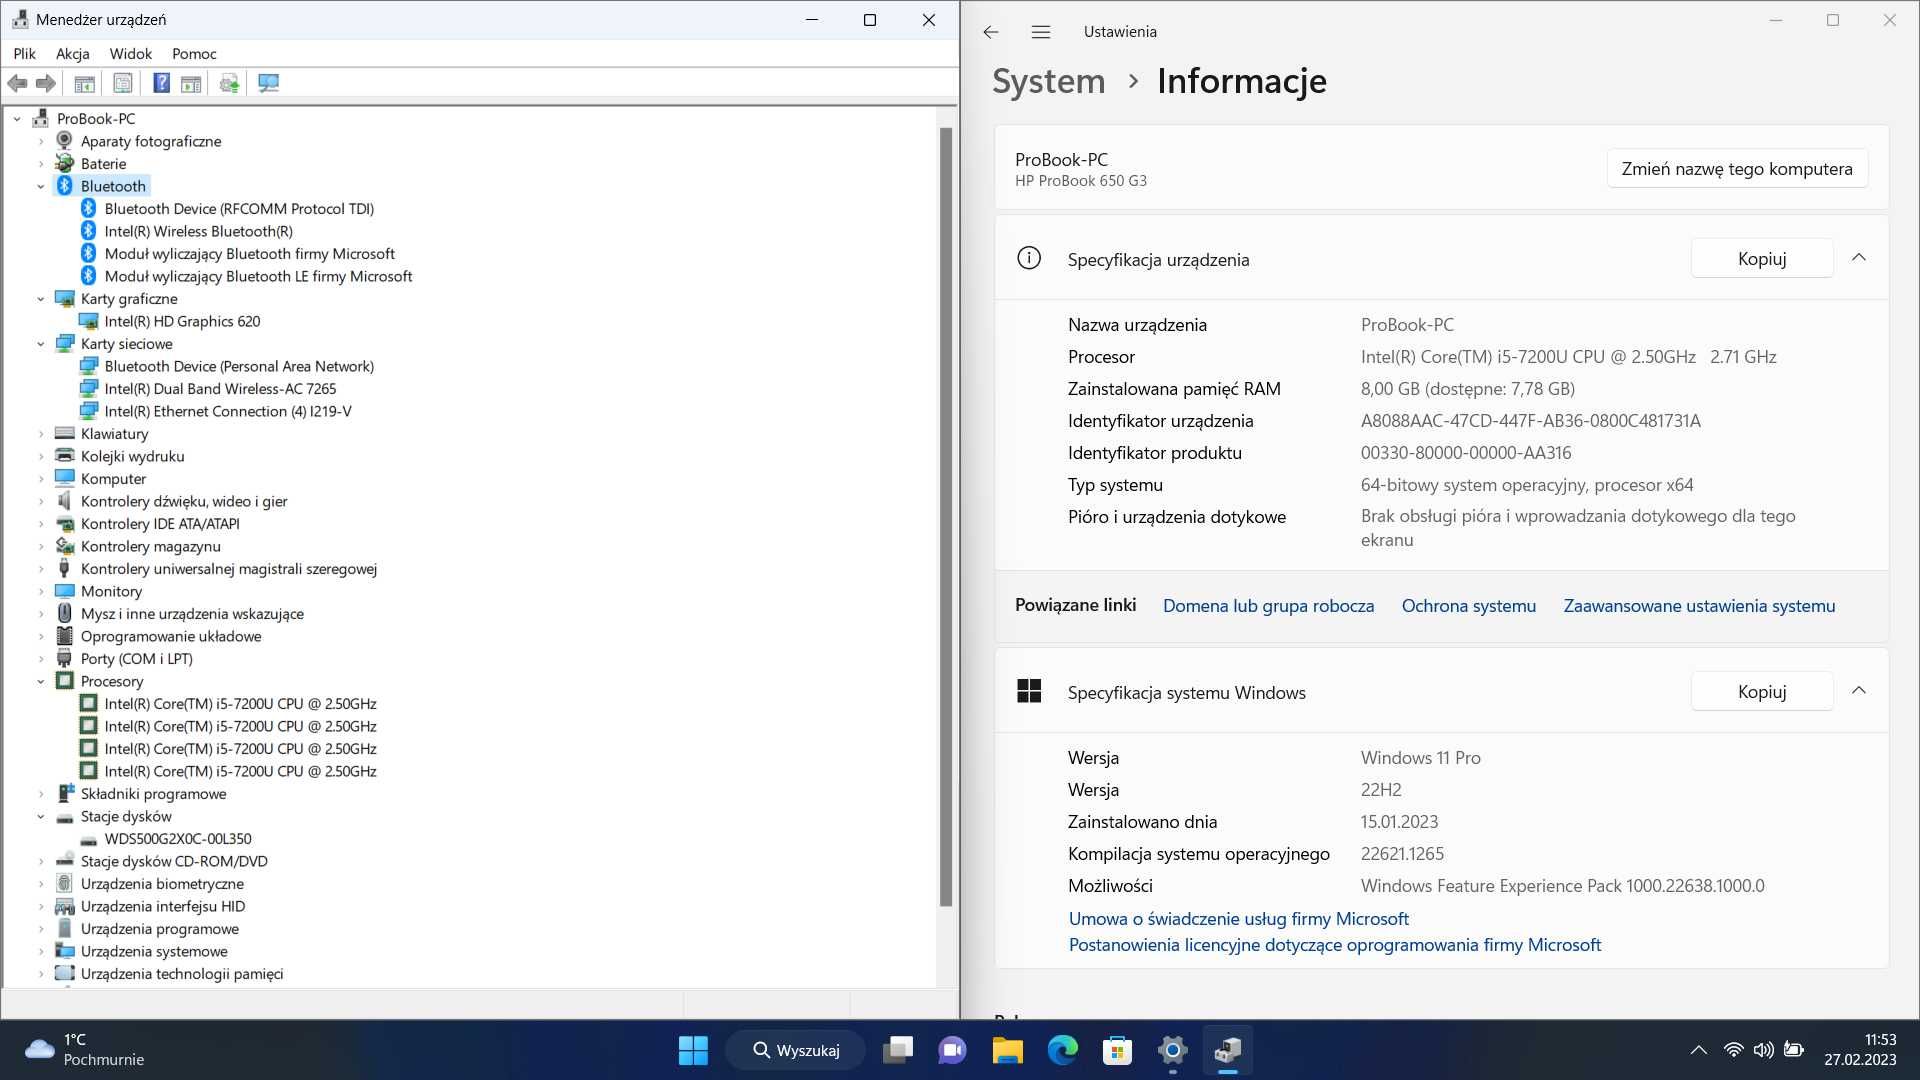The height and width of the screenshot is (1080, 1920).
Task: Select Intel(R) Wireless Bluetooth(R) device
Action: (198, 231)
